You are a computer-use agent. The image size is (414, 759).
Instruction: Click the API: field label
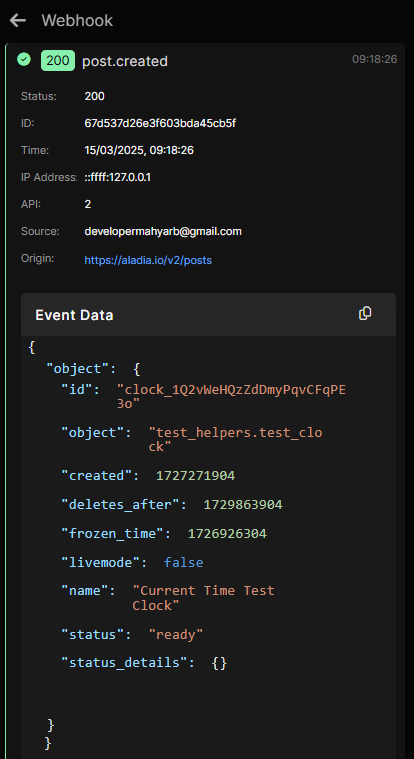coord(31,204)
